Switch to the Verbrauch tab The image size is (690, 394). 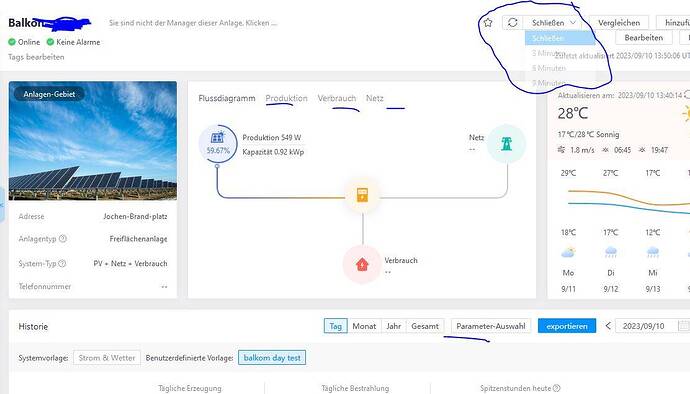(x=337, y=98)
